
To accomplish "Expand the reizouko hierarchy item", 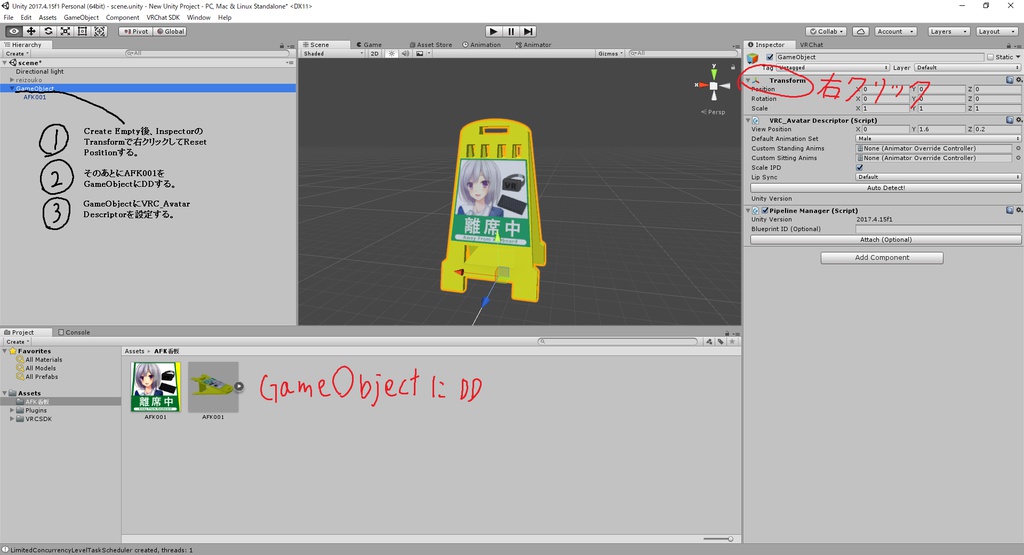I will (12, 80).
